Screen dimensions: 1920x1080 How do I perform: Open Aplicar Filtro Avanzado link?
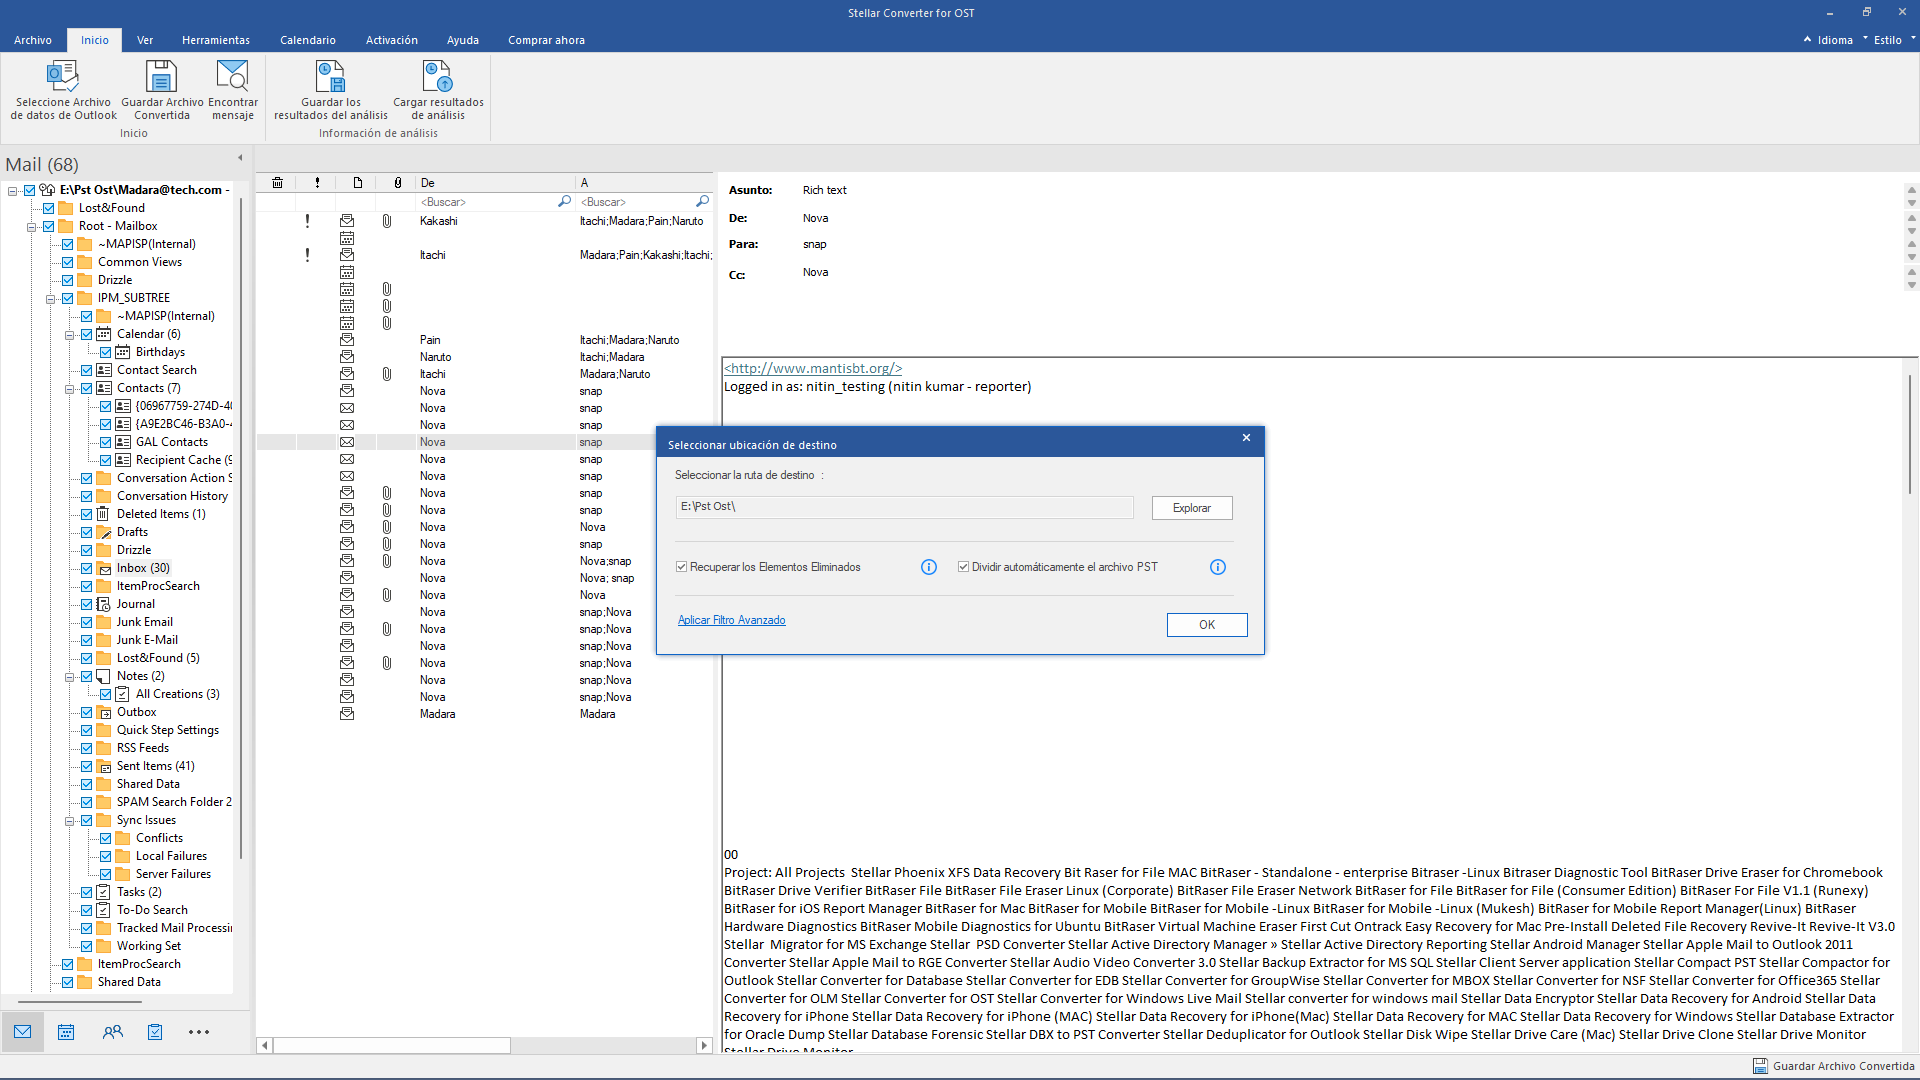(x=732, y=620)
